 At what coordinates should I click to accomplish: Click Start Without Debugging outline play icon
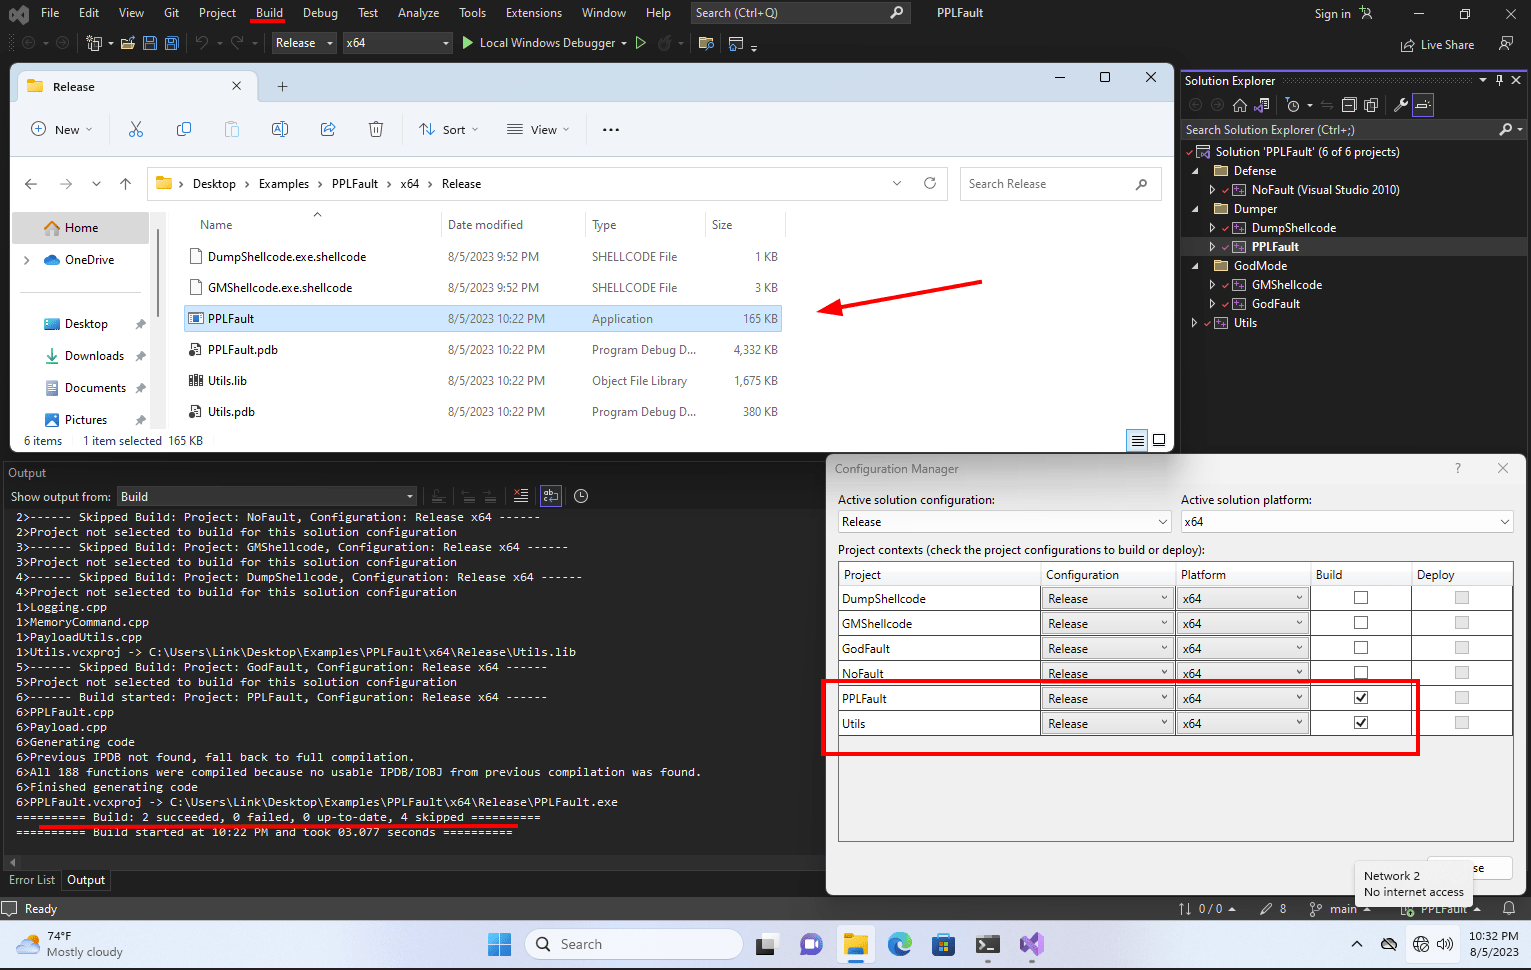(641, 43)
